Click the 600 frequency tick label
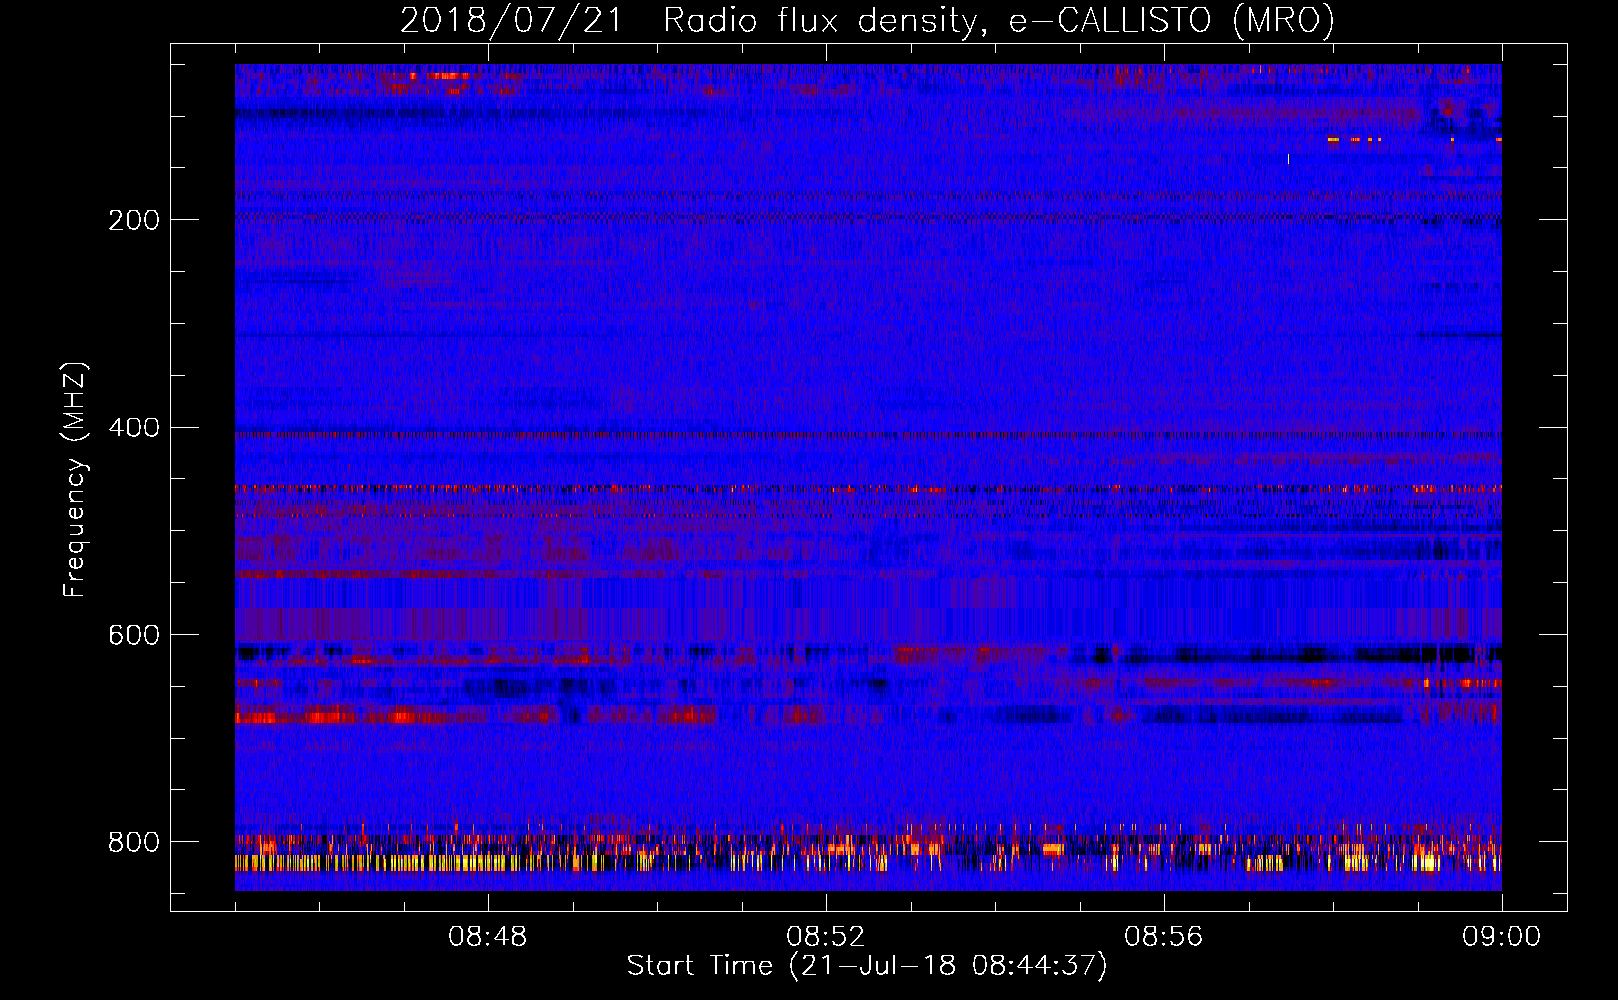This screenshot has width=1618, height=1000. (x=134, y=636)
